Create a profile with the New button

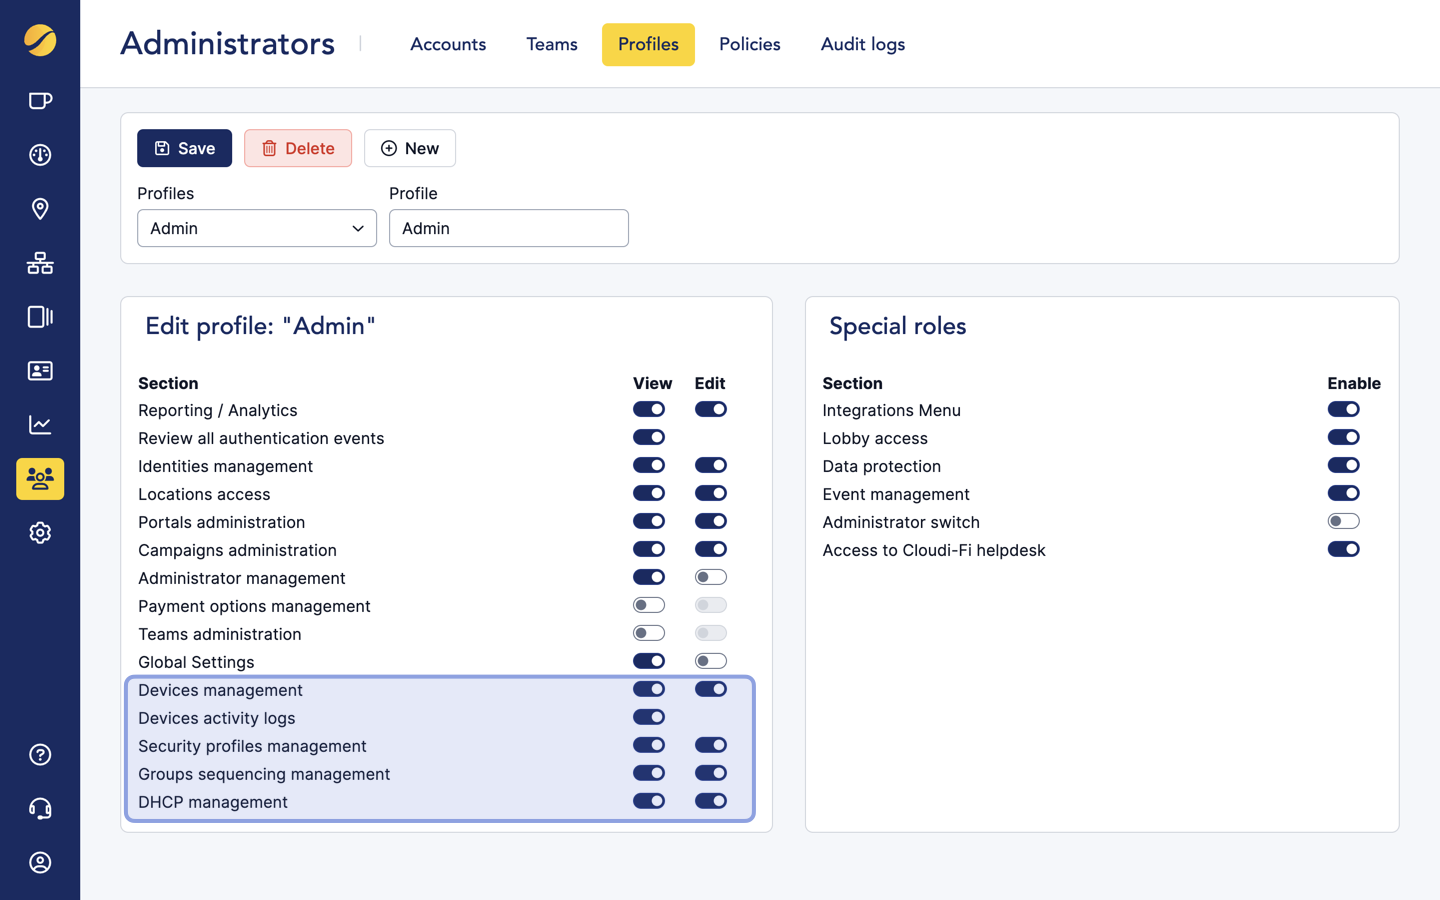(x=409, y=147)
